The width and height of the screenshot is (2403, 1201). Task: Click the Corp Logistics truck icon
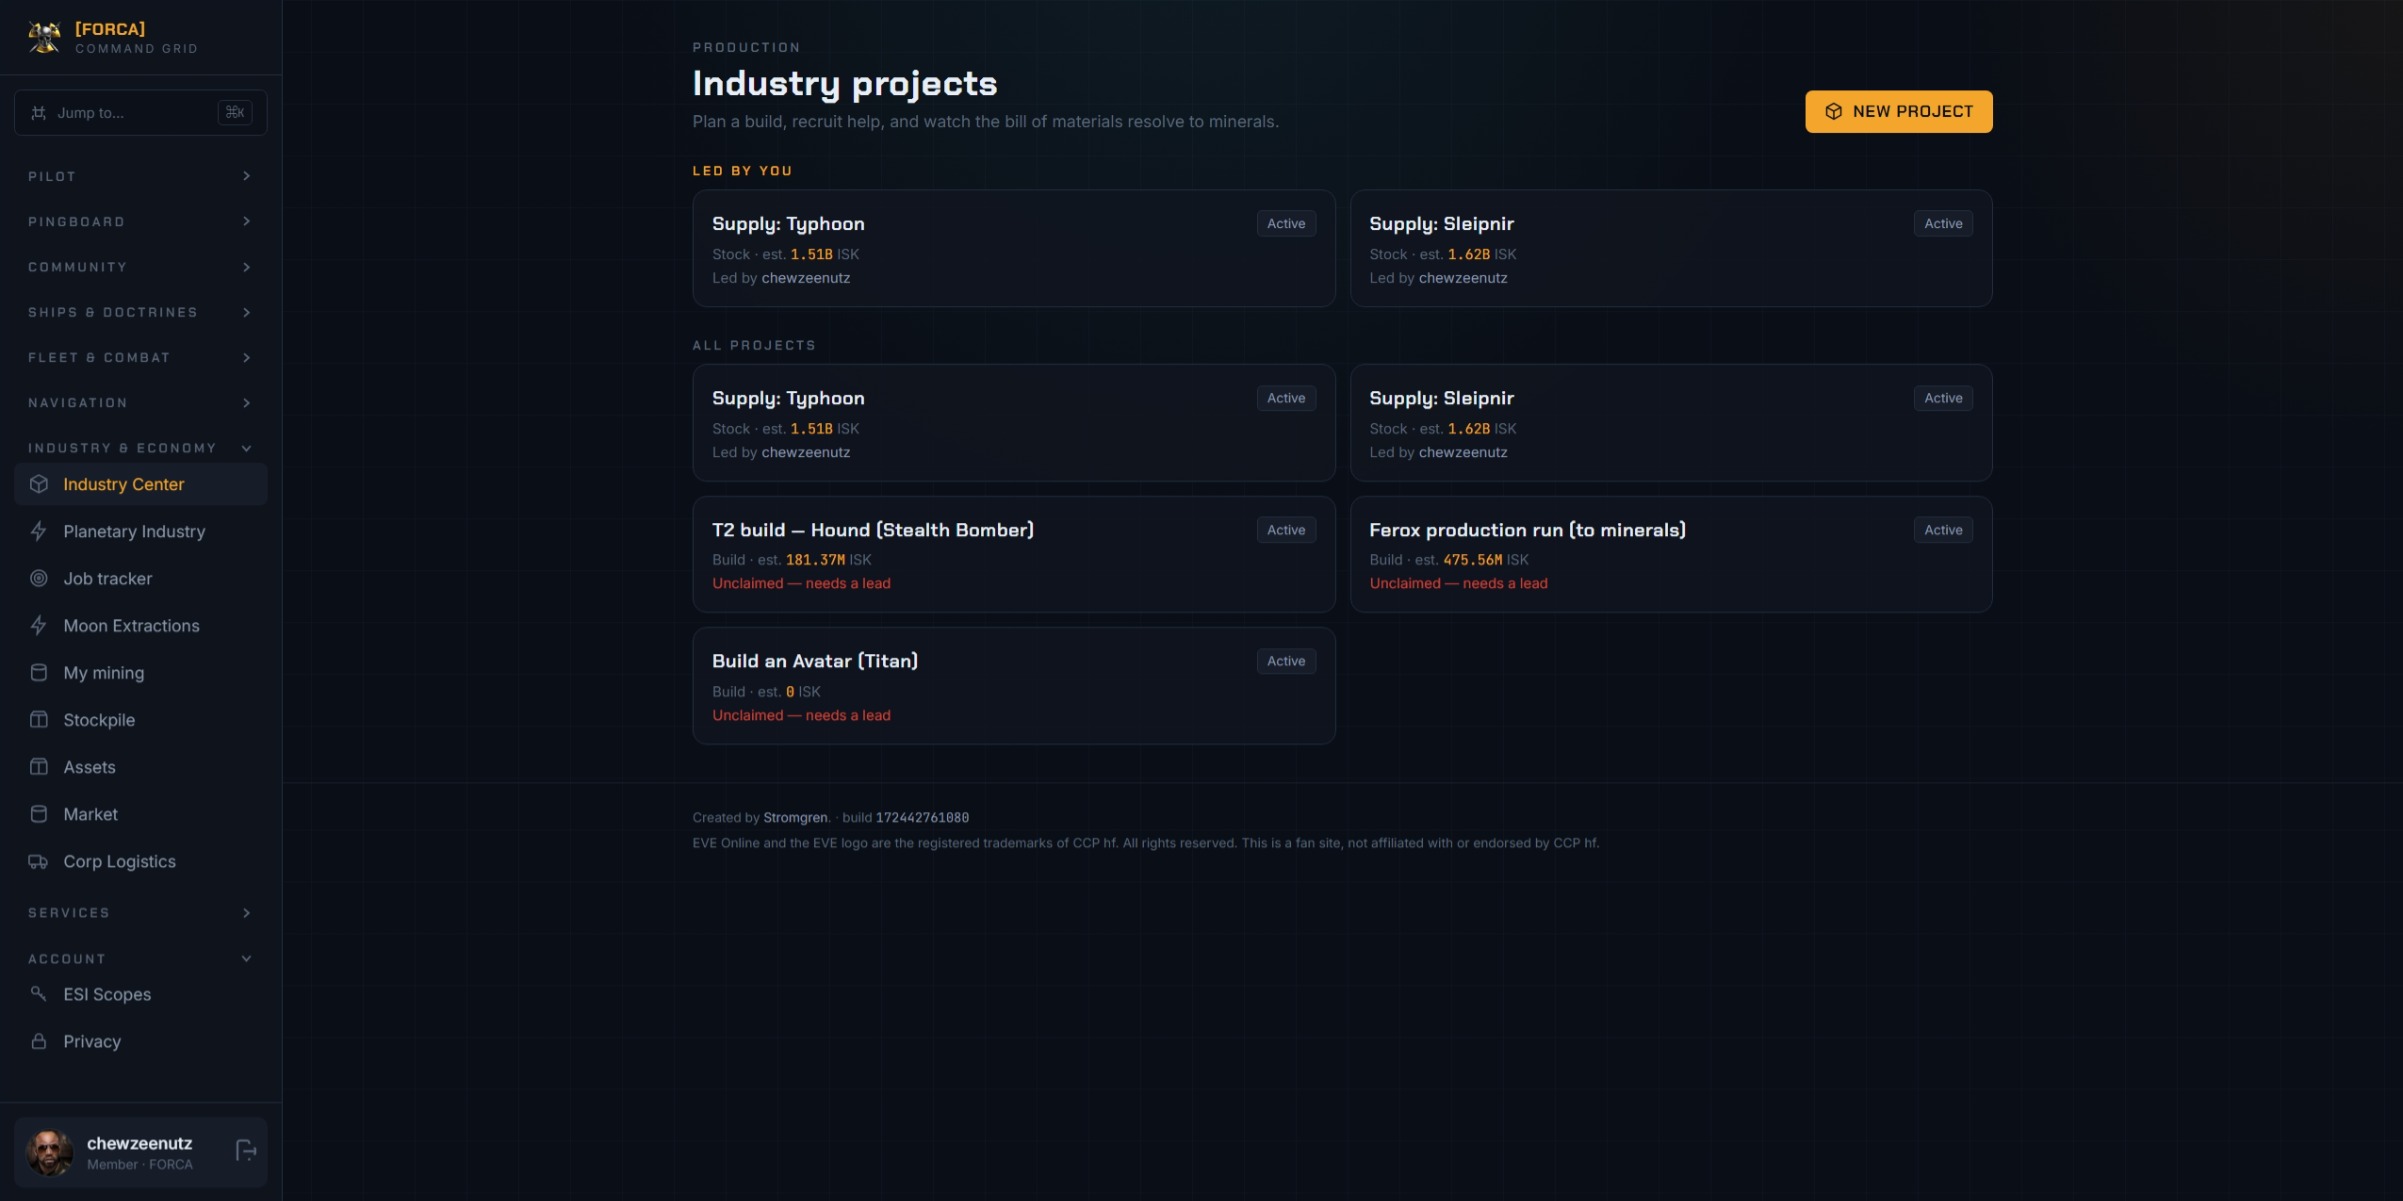click(39, 861)
